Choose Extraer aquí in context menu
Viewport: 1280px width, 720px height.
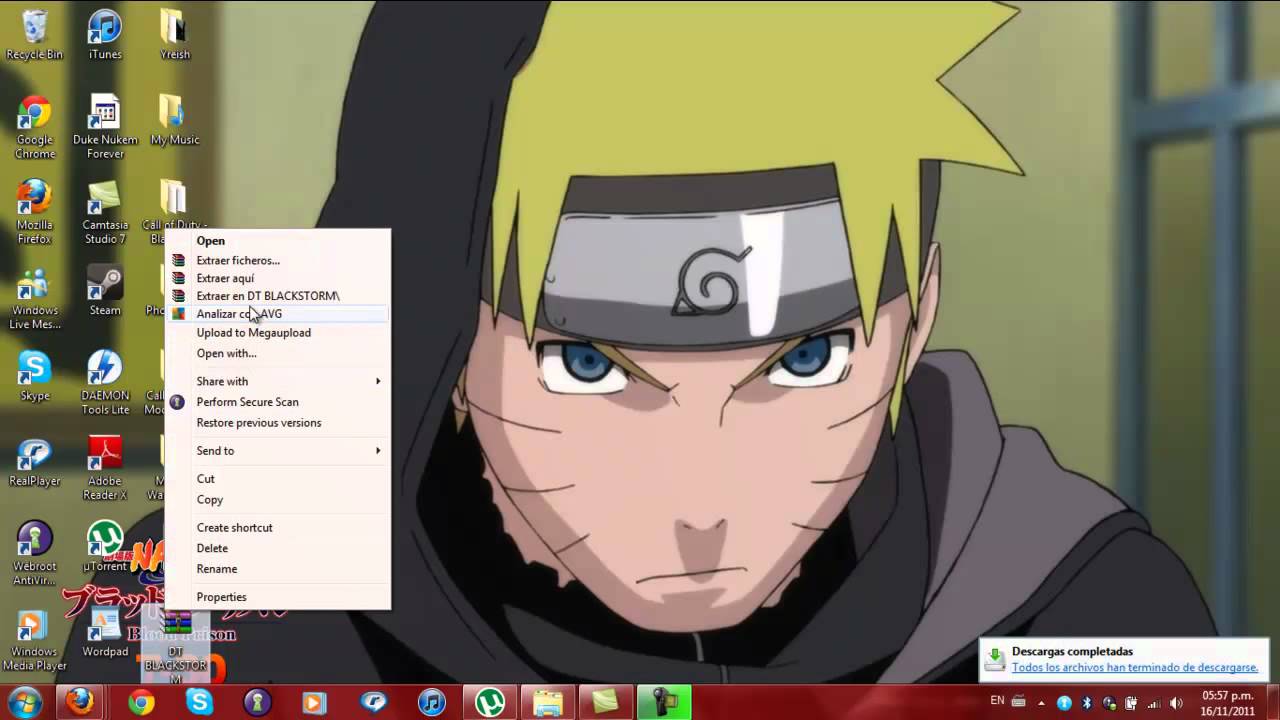click(x=278, y=278)
